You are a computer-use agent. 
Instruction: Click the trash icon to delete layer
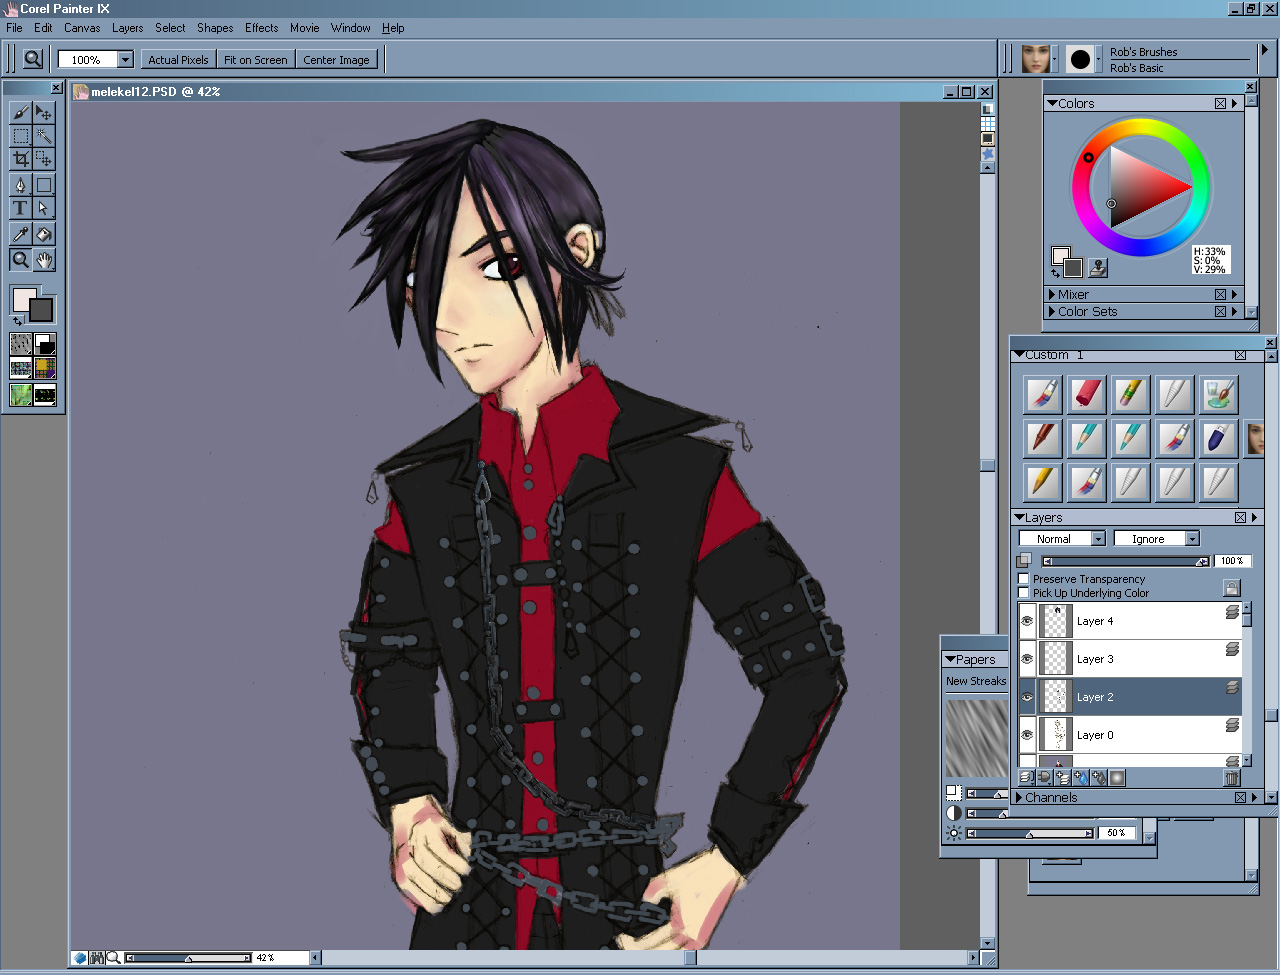(1231, 778)
